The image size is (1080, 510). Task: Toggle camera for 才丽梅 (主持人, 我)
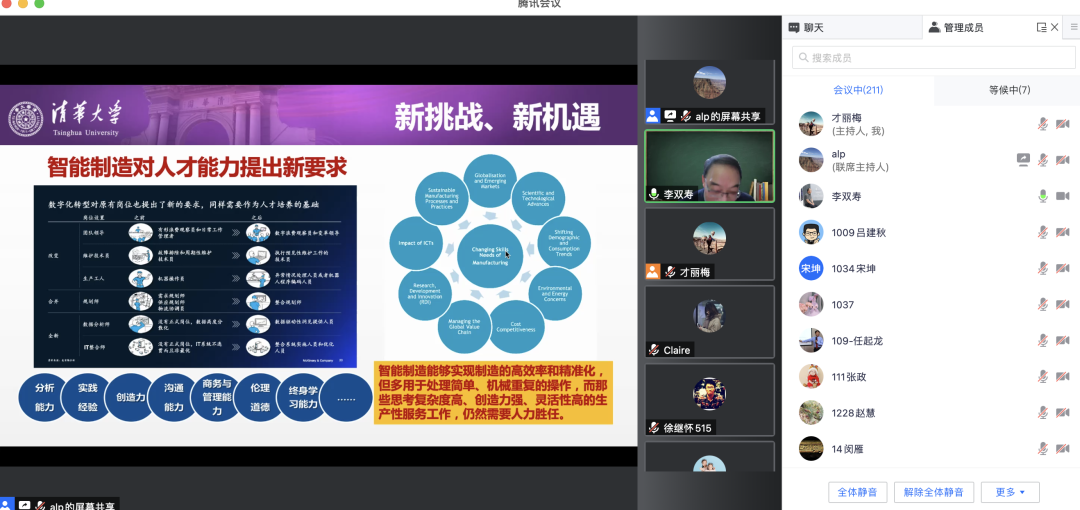click(x=1063, y=124)
